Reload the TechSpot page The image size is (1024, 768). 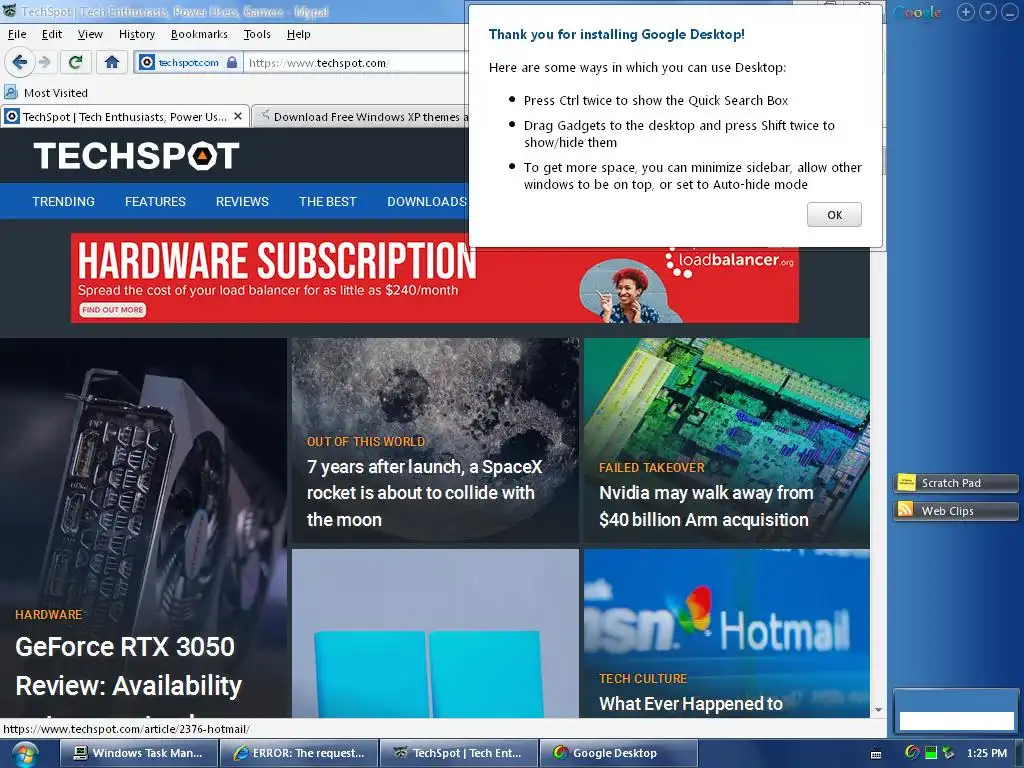click(x=75, y=62)
